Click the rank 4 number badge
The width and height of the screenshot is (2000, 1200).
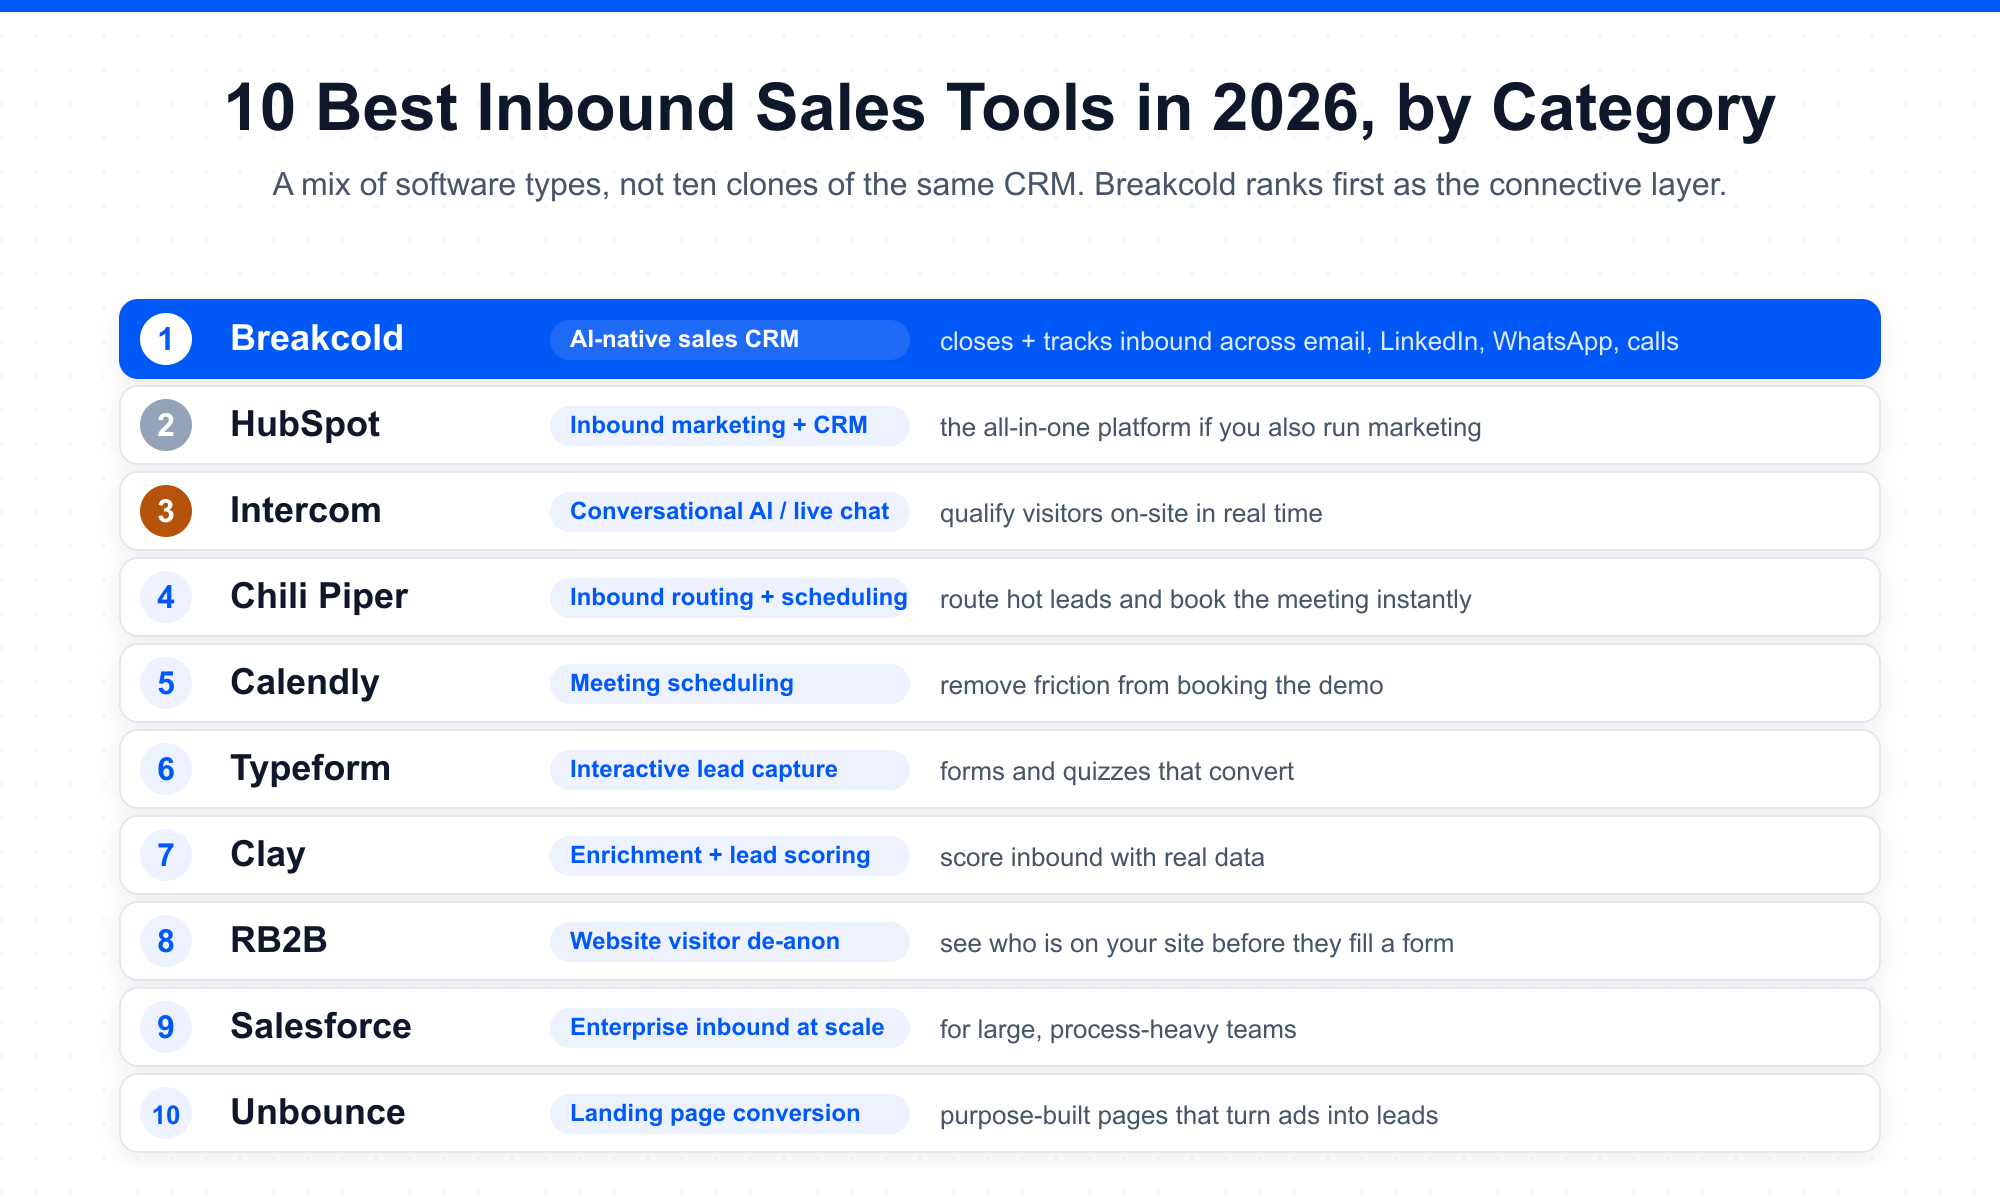(166, 597)
